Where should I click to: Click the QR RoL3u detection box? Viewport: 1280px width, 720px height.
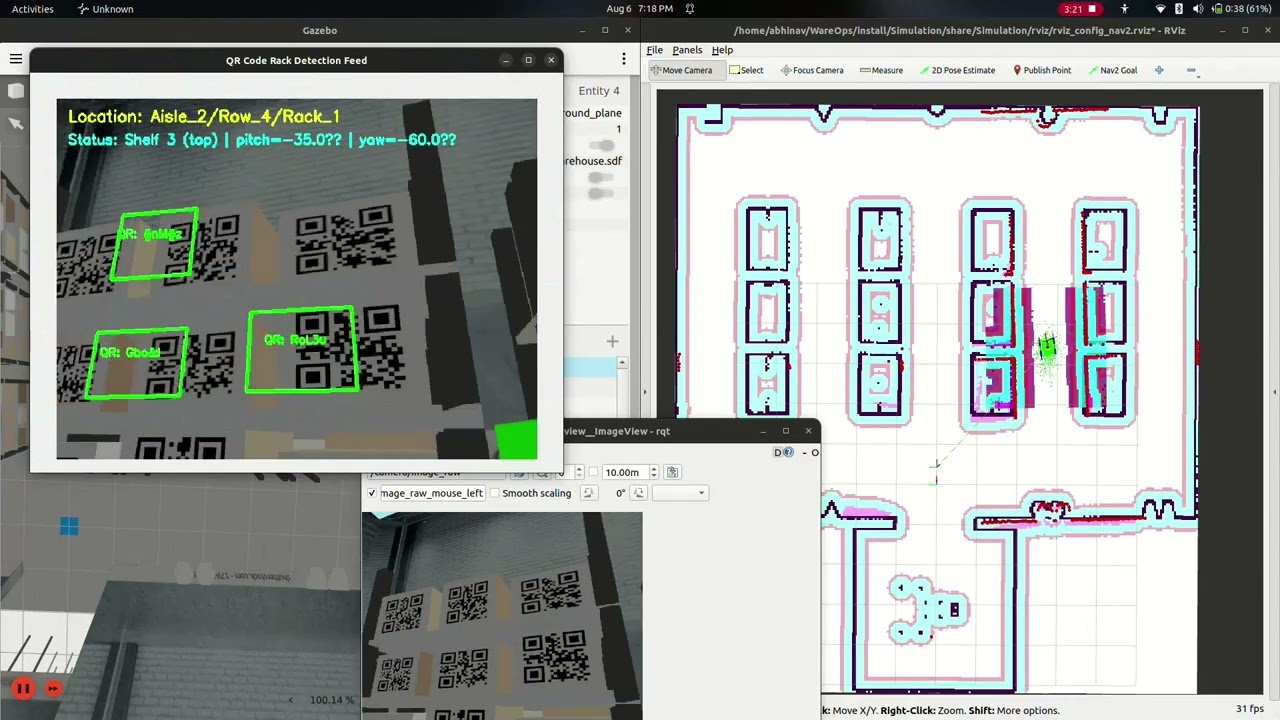coord(301,349)
